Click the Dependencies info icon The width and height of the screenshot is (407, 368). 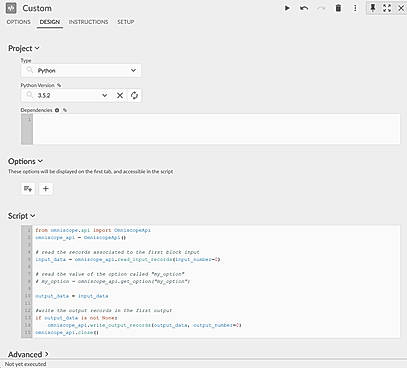pos(57,110)
